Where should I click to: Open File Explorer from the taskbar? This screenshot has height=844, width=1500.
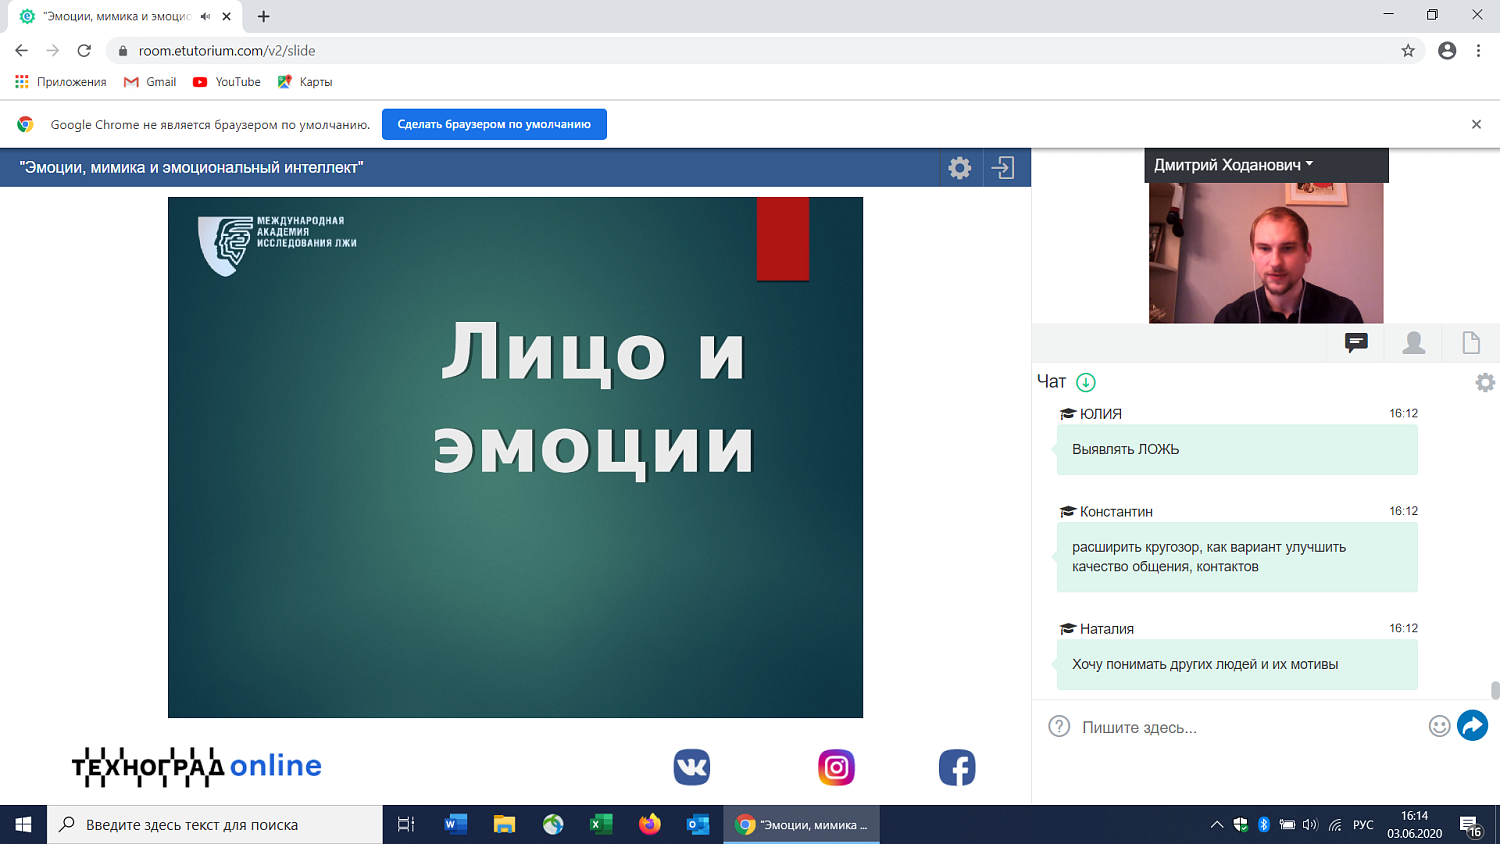pyautogui.click(x=504, y=825)
